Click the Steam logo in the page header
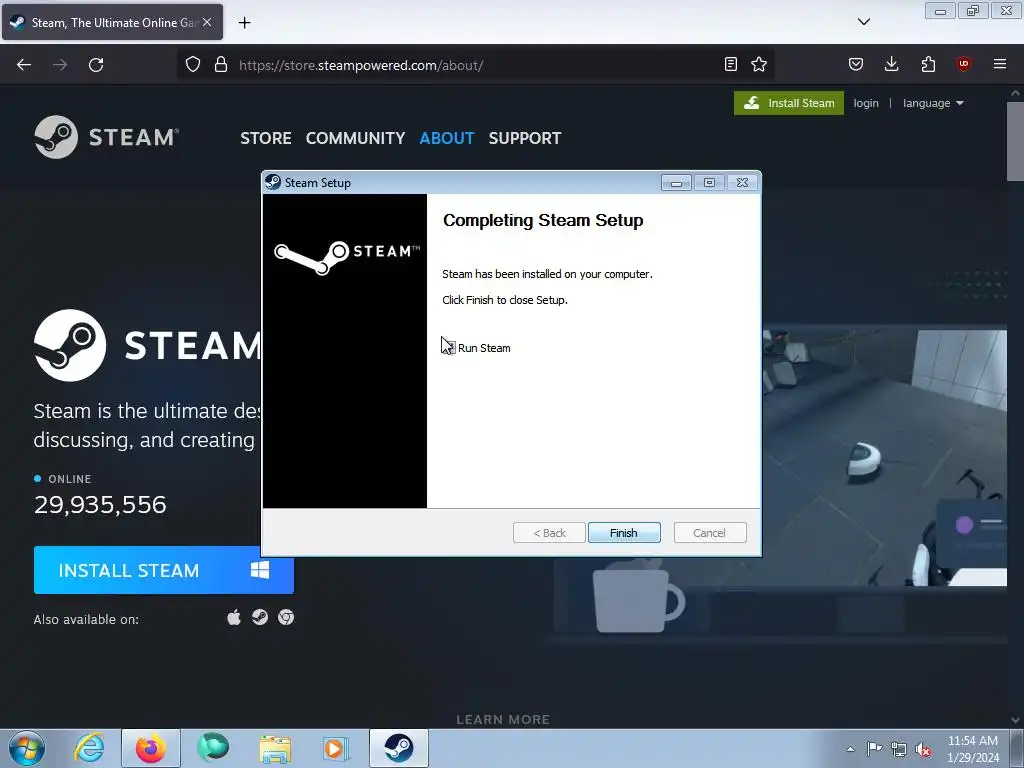 click(x=106, y=137)
